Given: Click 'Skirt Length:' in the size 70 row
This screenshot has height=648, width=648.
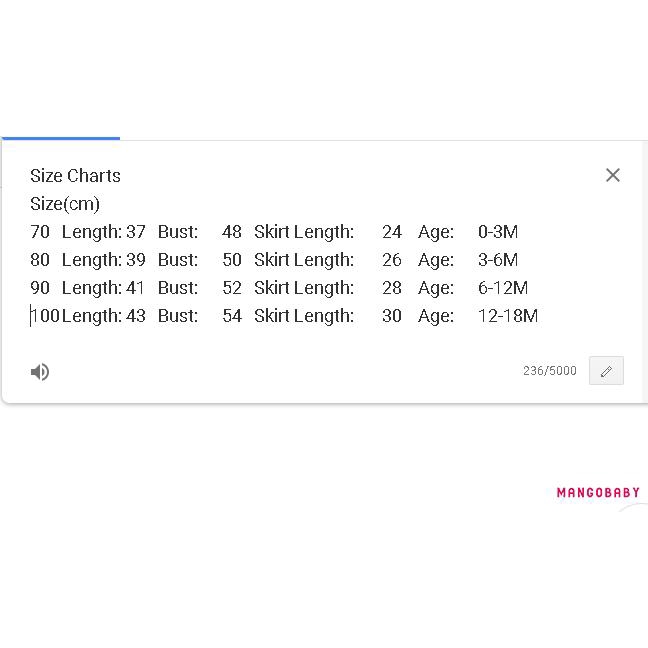Looking at the screenshot, I should [x=304, y=232].
